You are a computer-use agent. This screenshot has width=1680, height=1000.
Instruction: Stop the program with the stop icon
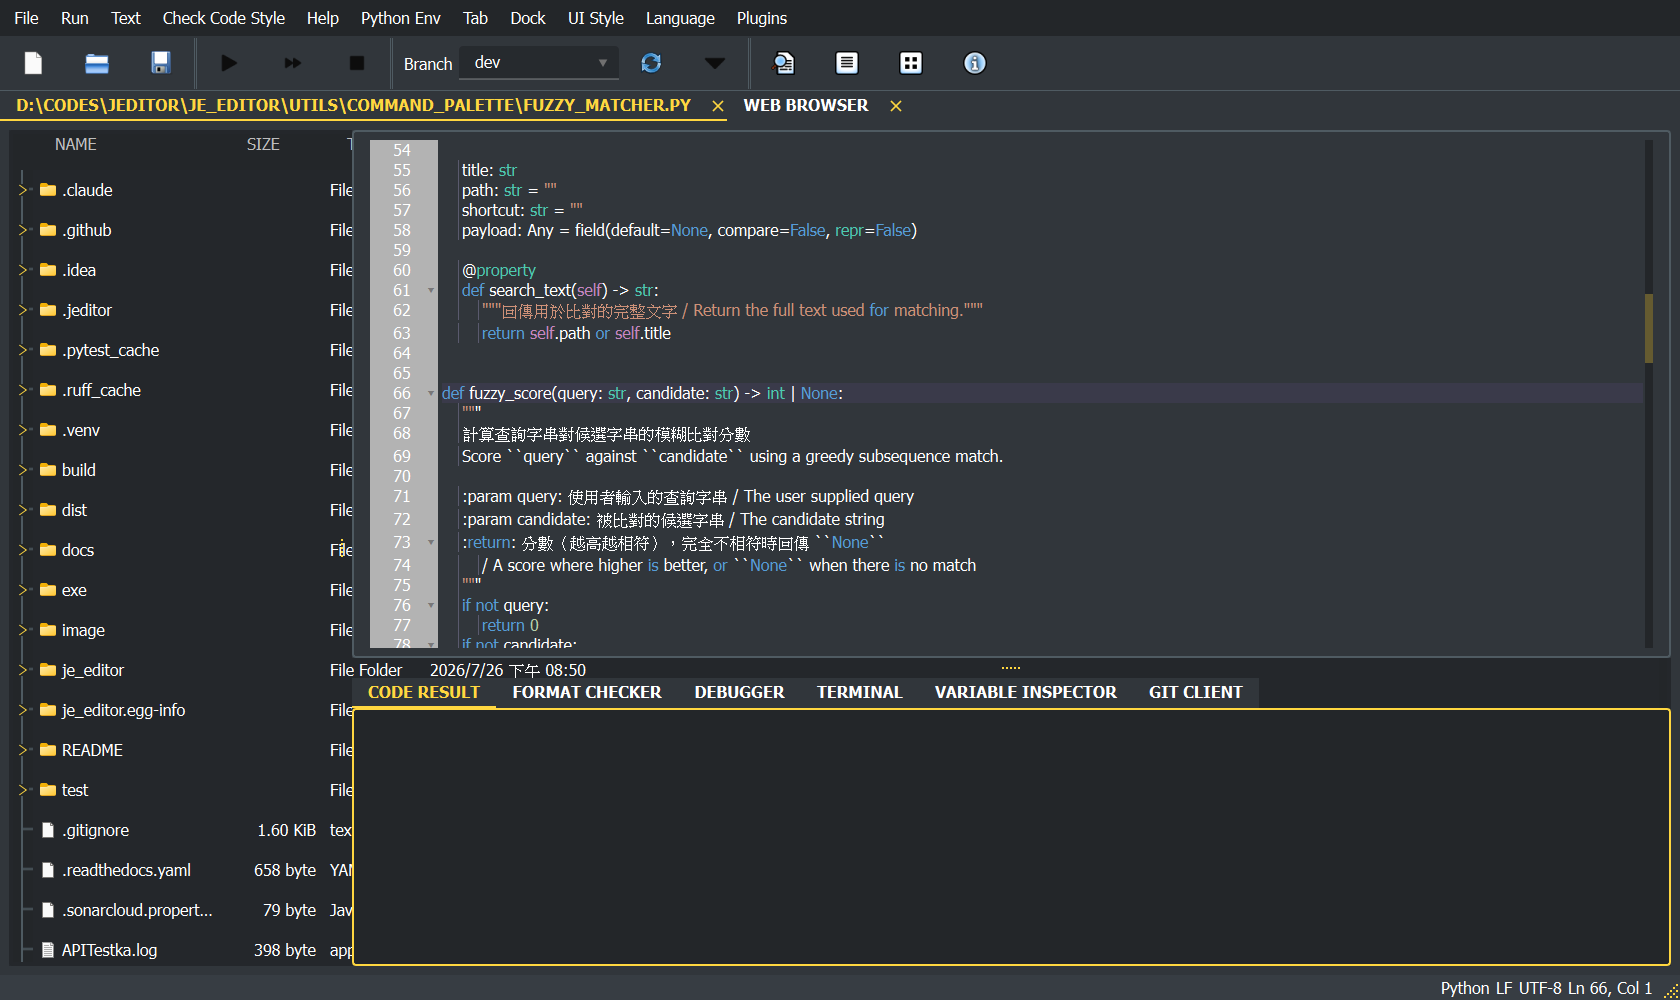click(357, 63)
